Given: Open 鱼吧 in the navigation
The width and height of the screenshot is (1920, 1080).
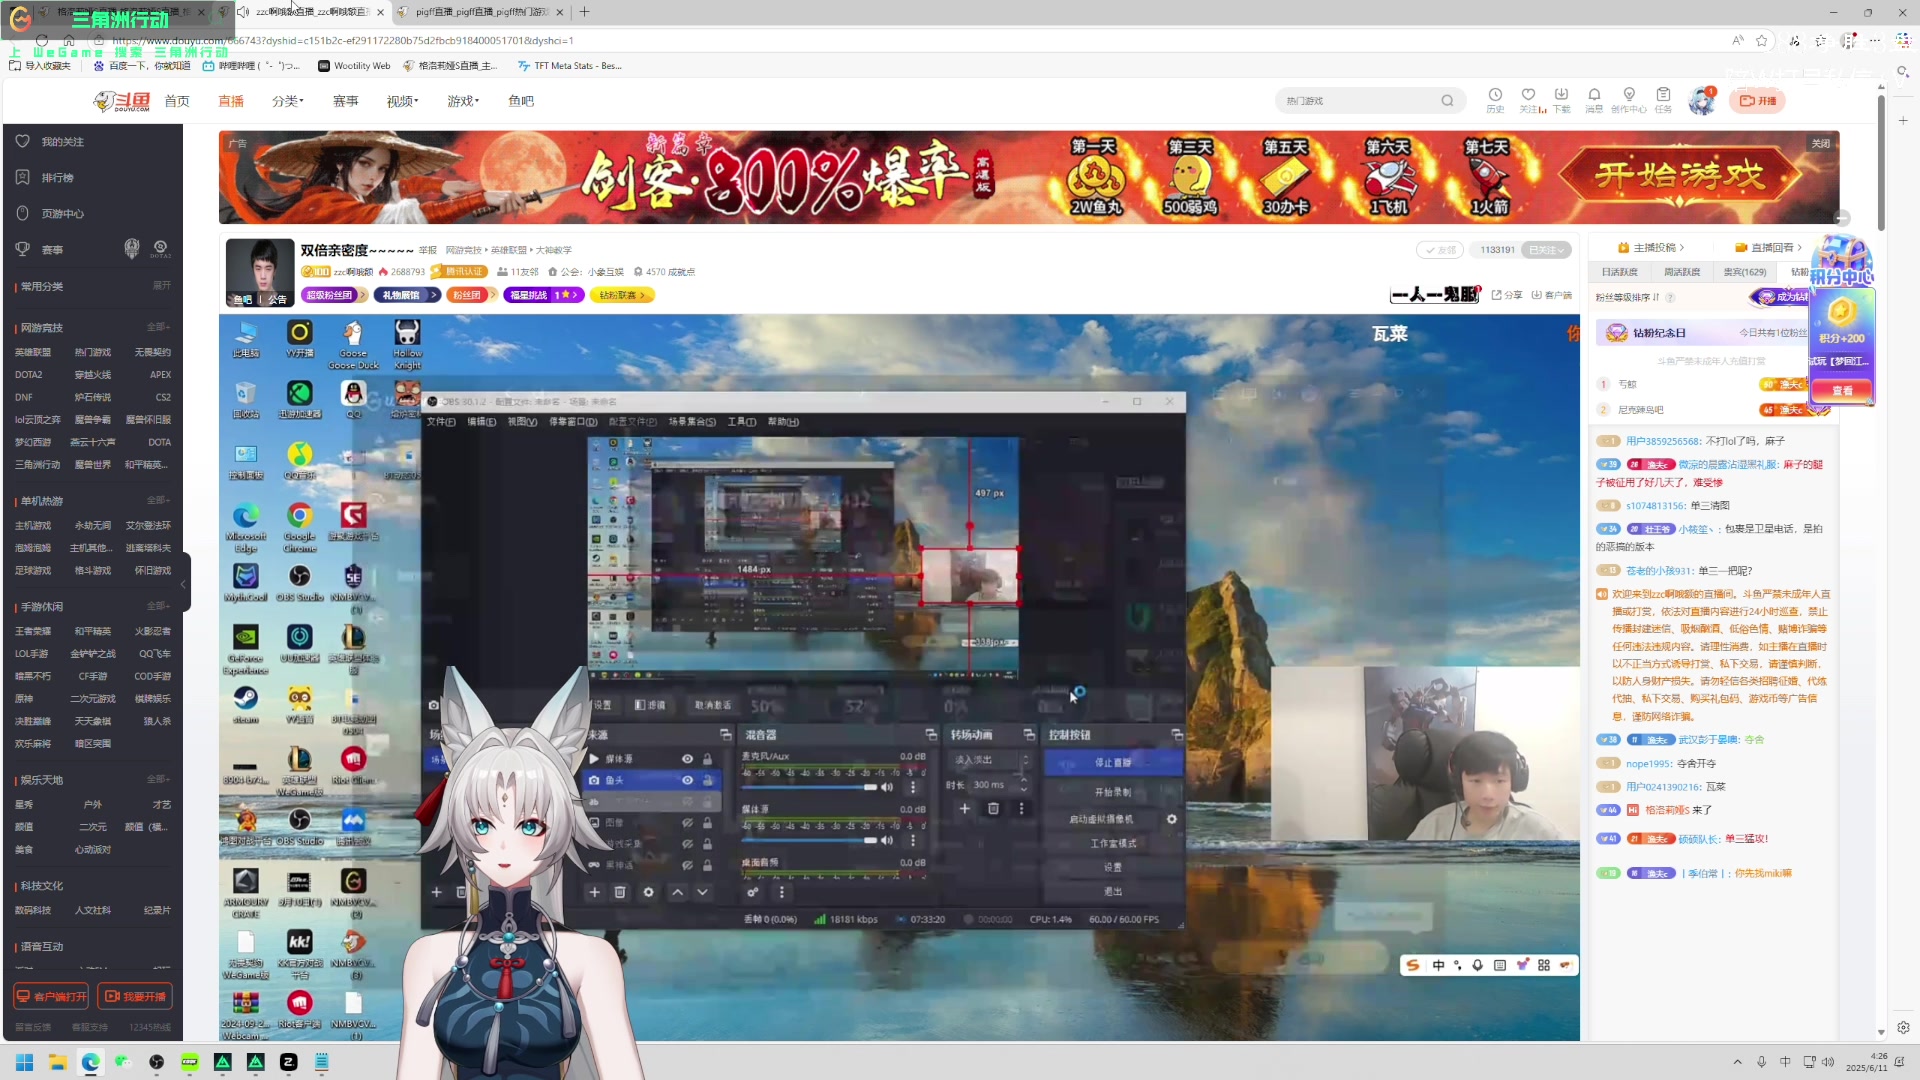Looking at the screenshot, I should 521,101.
